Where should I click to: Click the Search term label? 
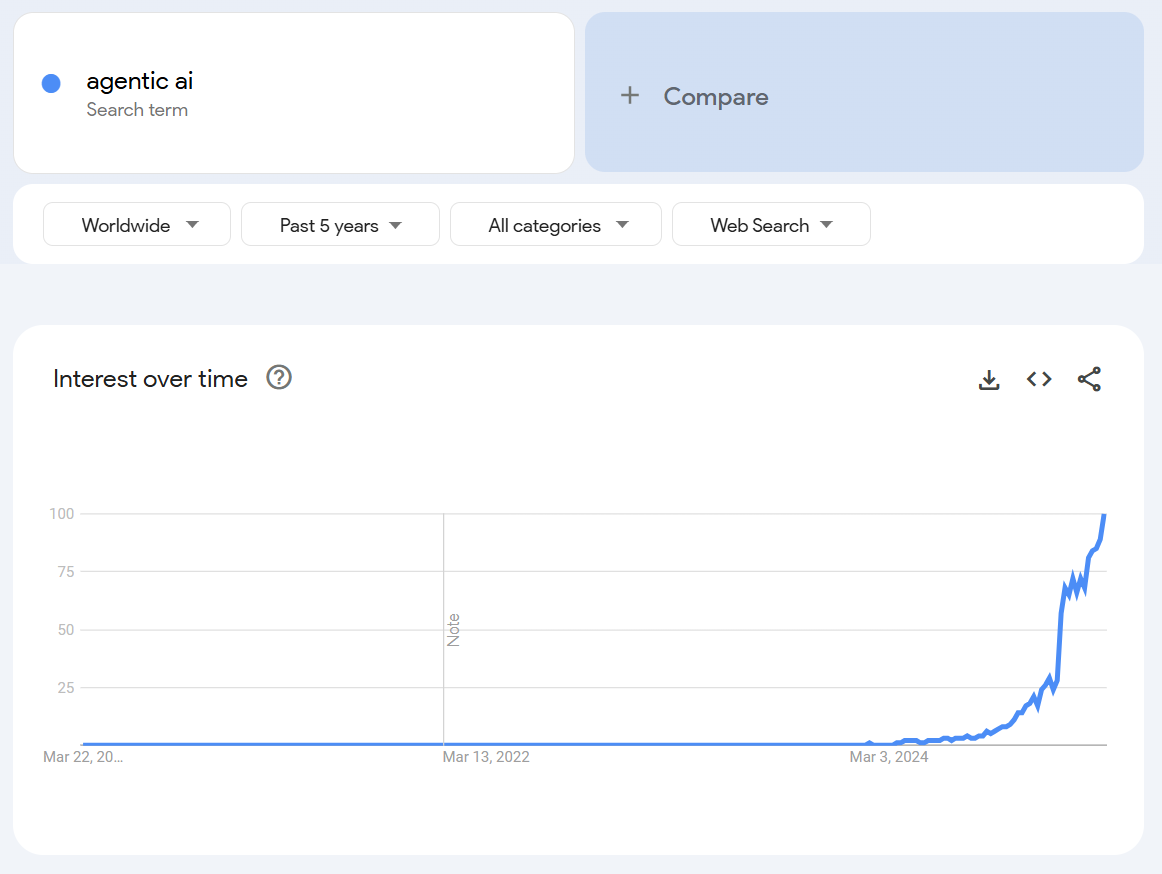(137, 110)
